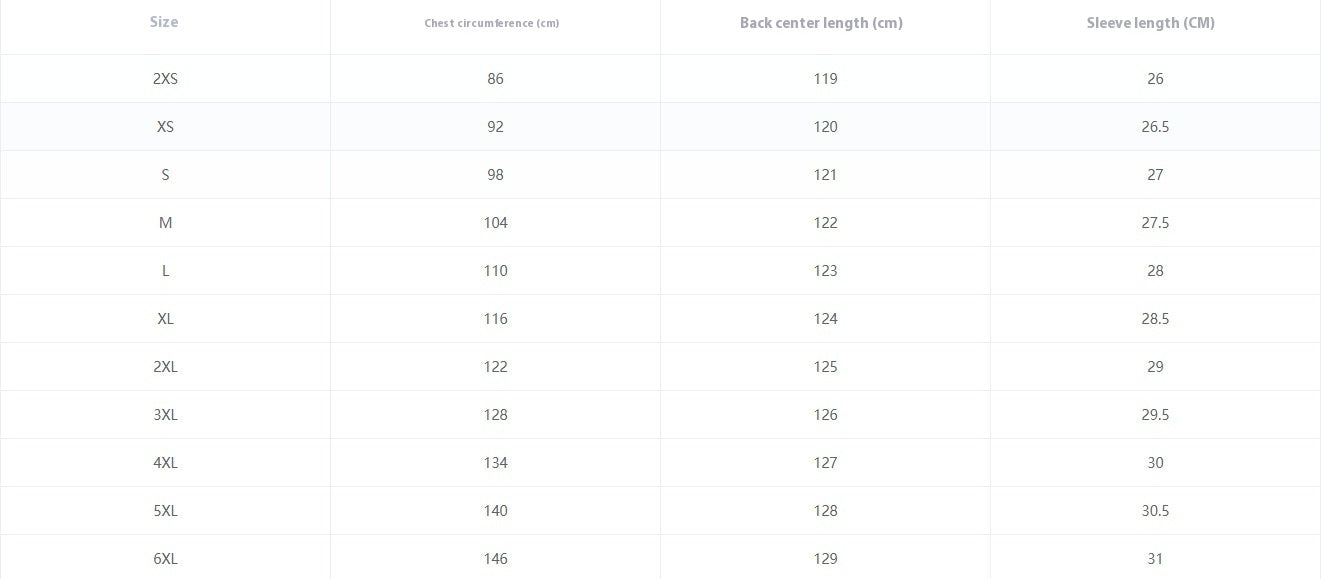
Task: Select the Chest circumference (cm) header
Action: [x=492, y=23]
